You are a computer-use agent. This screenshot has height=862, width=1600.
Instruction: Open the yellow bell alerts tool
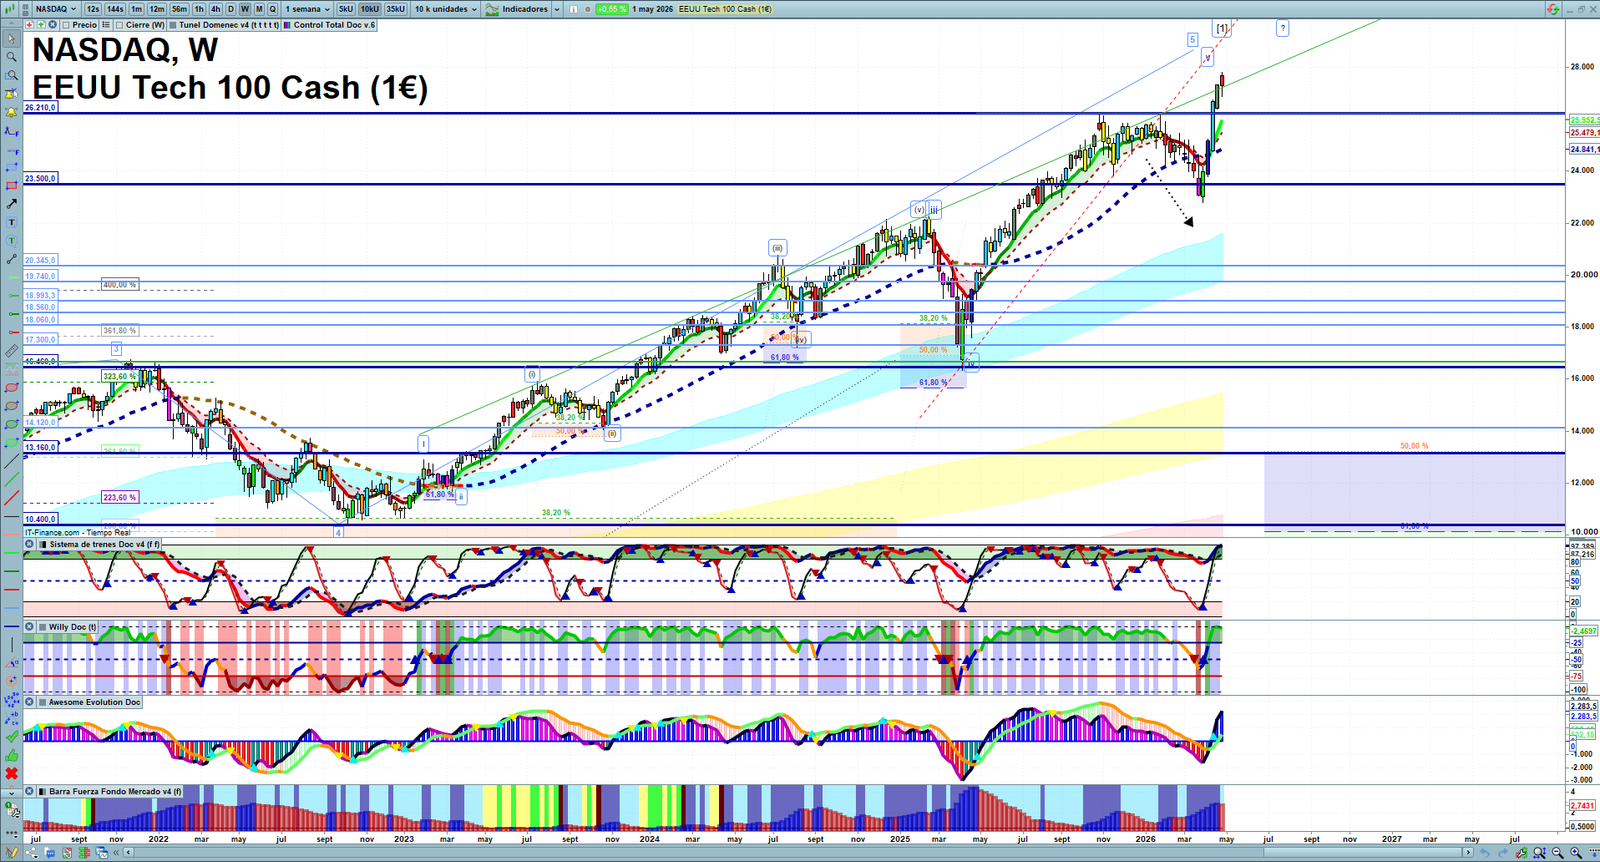(12, 112)
